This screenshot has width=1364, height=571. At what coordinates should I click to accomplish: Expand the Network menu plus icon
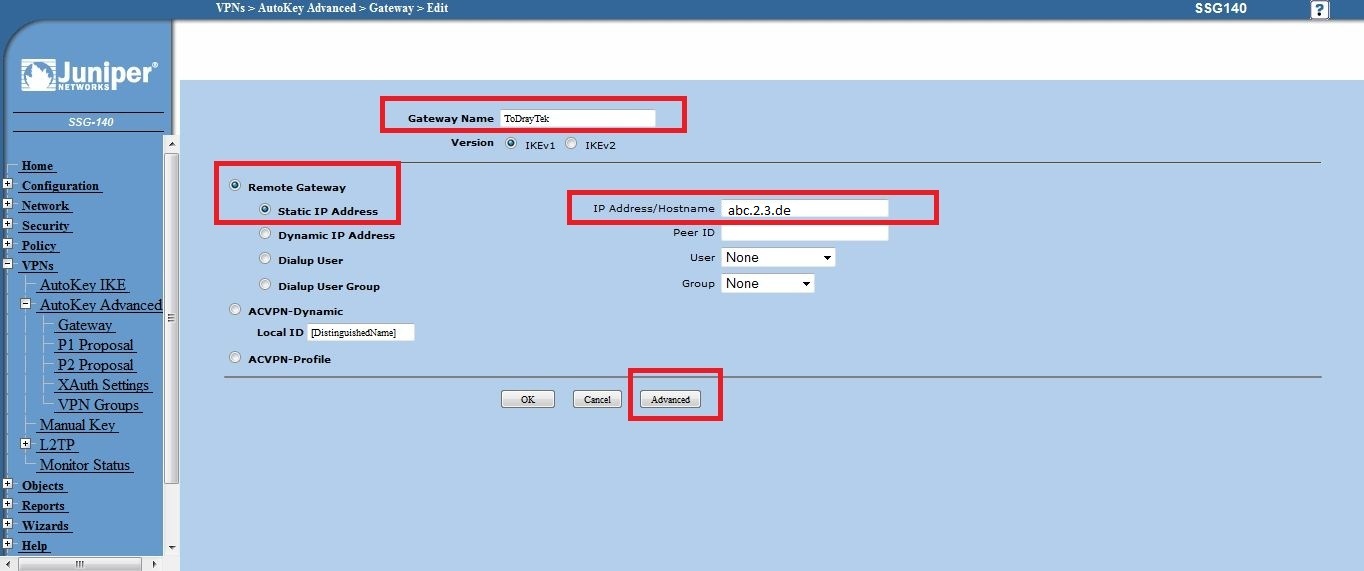8,205
